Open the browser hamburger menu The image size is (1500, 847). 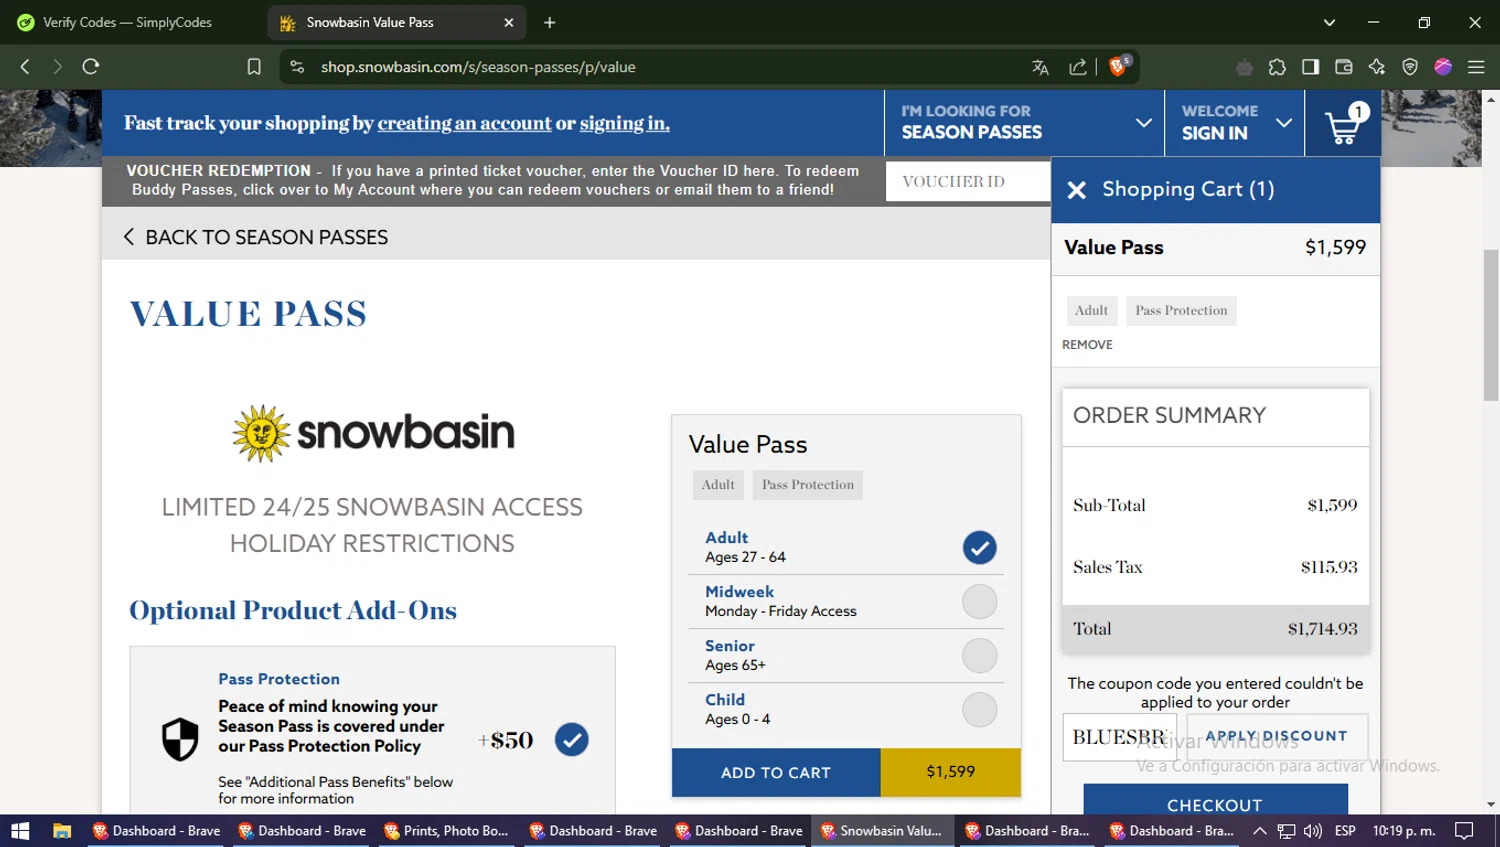pos(1476,67)
